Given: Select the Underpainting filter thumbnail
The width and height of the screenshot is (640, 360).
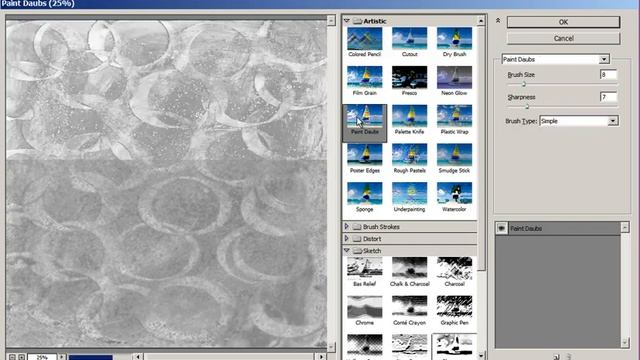Looking at the screenshot, I should tap(409, 194).
